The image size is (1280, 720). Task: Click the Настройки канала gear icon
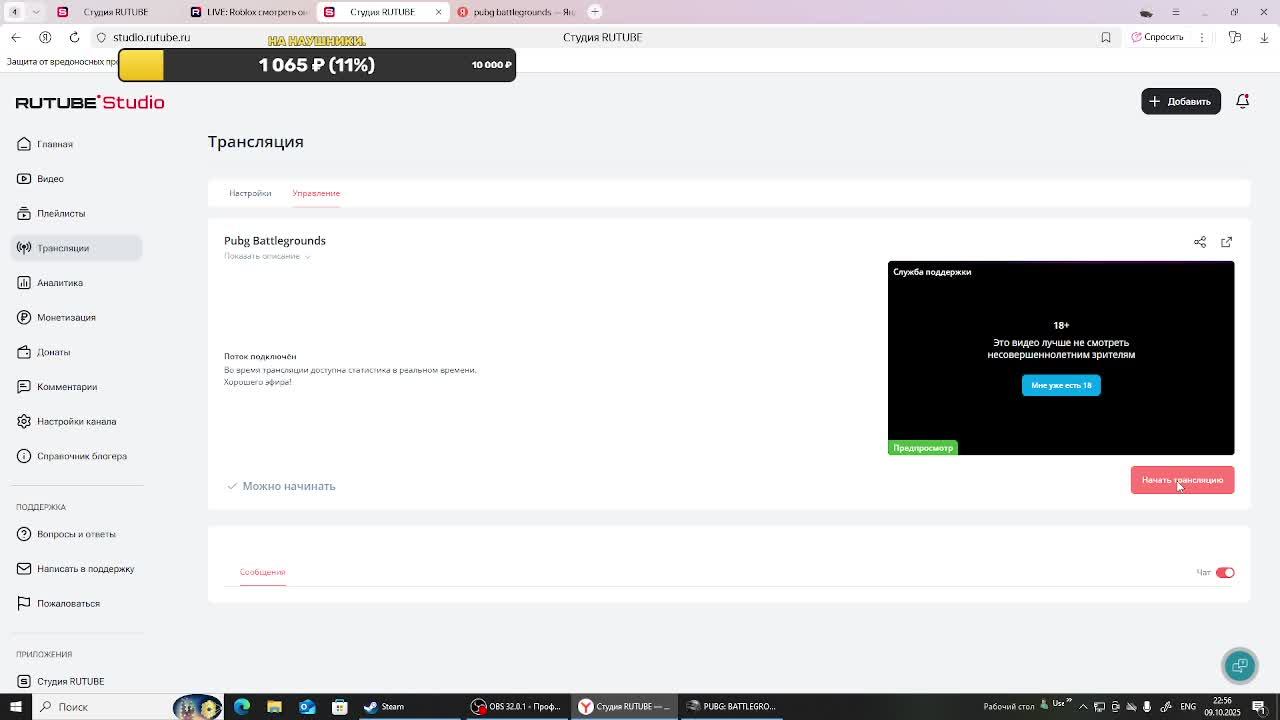(x=24, y=421)
